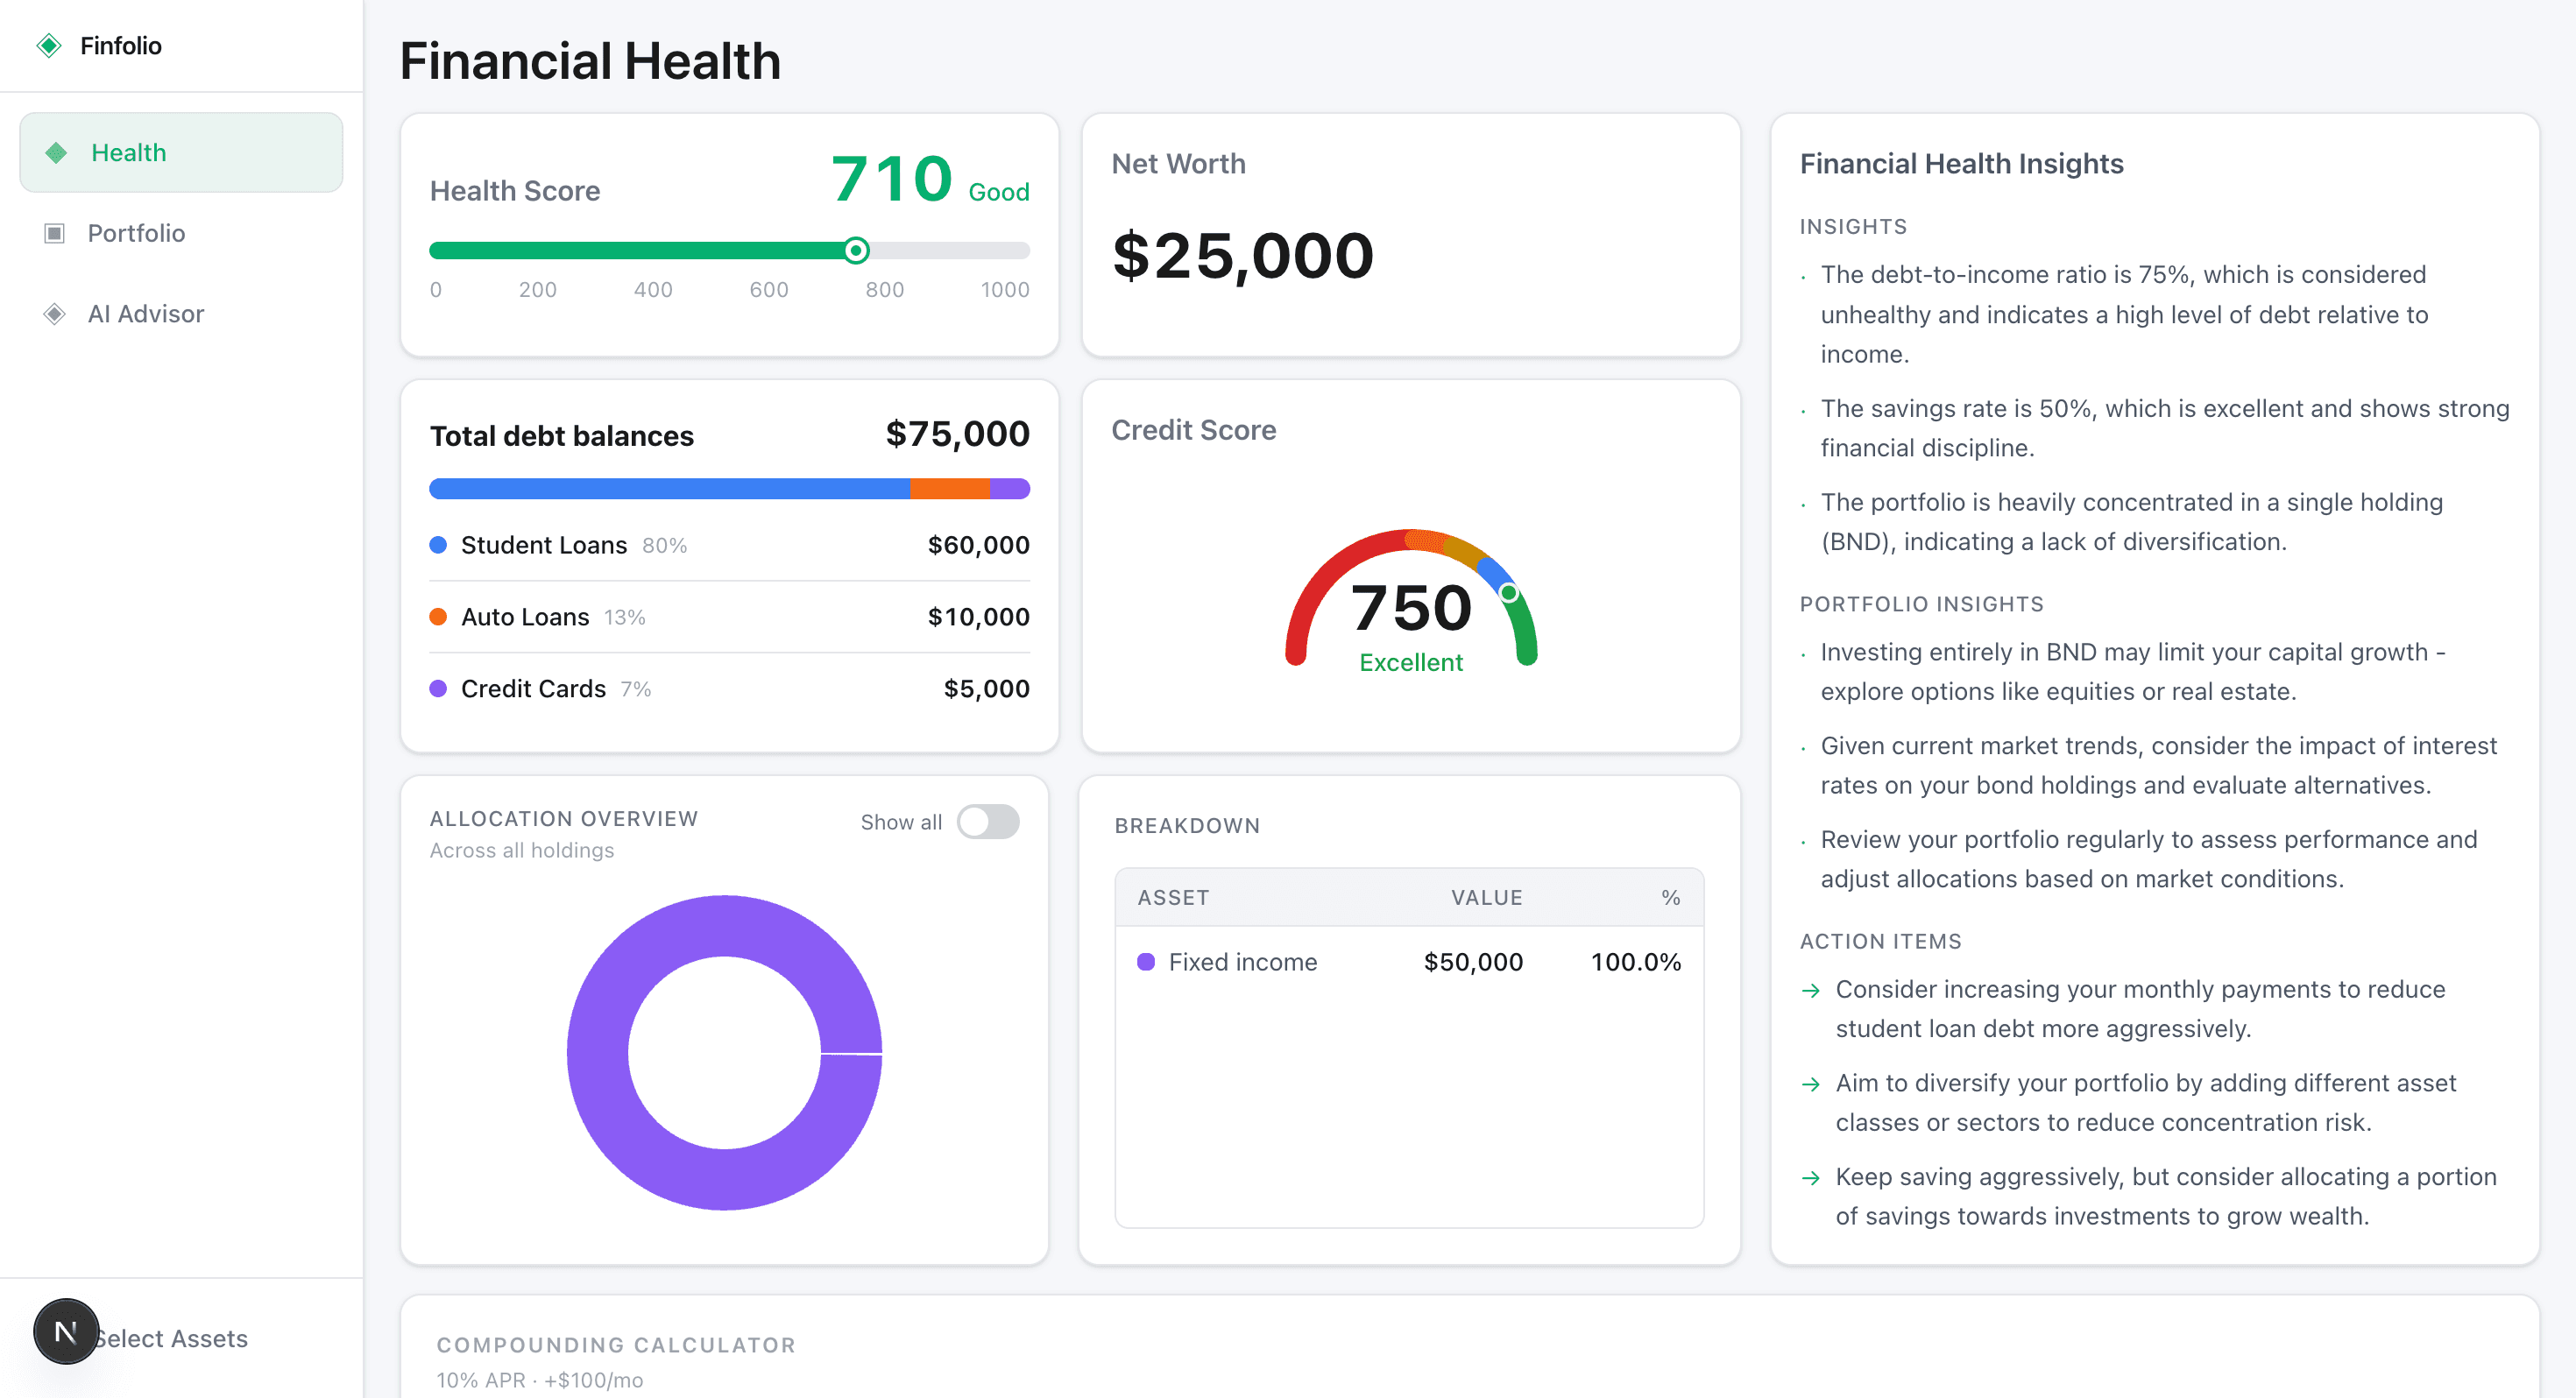Click the purple Credit Cards legend dot
This screenshot has width=2576, height=1398.
[x=438, y=689]
